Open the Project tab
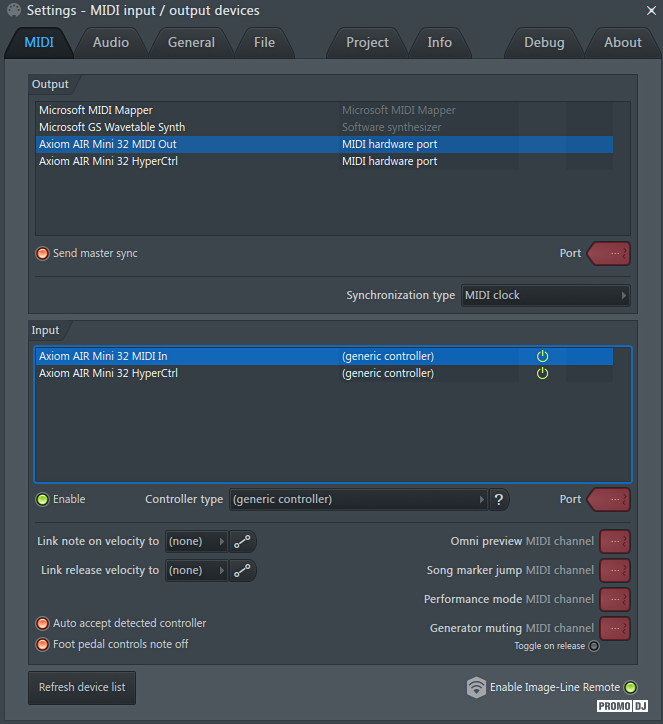Screen dimensions: 663x724 pos(367,42)
